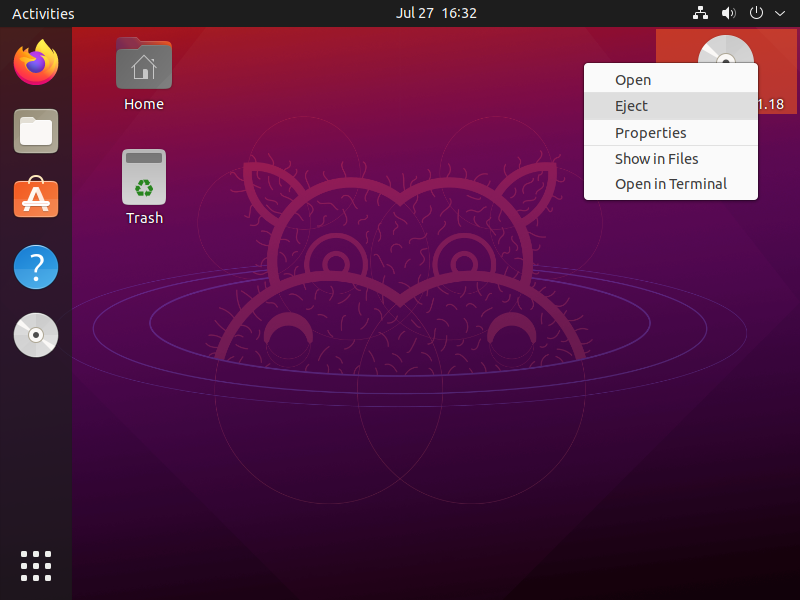Screen dimensions: 800x600
Task: Choose Properties from the context menu
Action: click(650, 133)
